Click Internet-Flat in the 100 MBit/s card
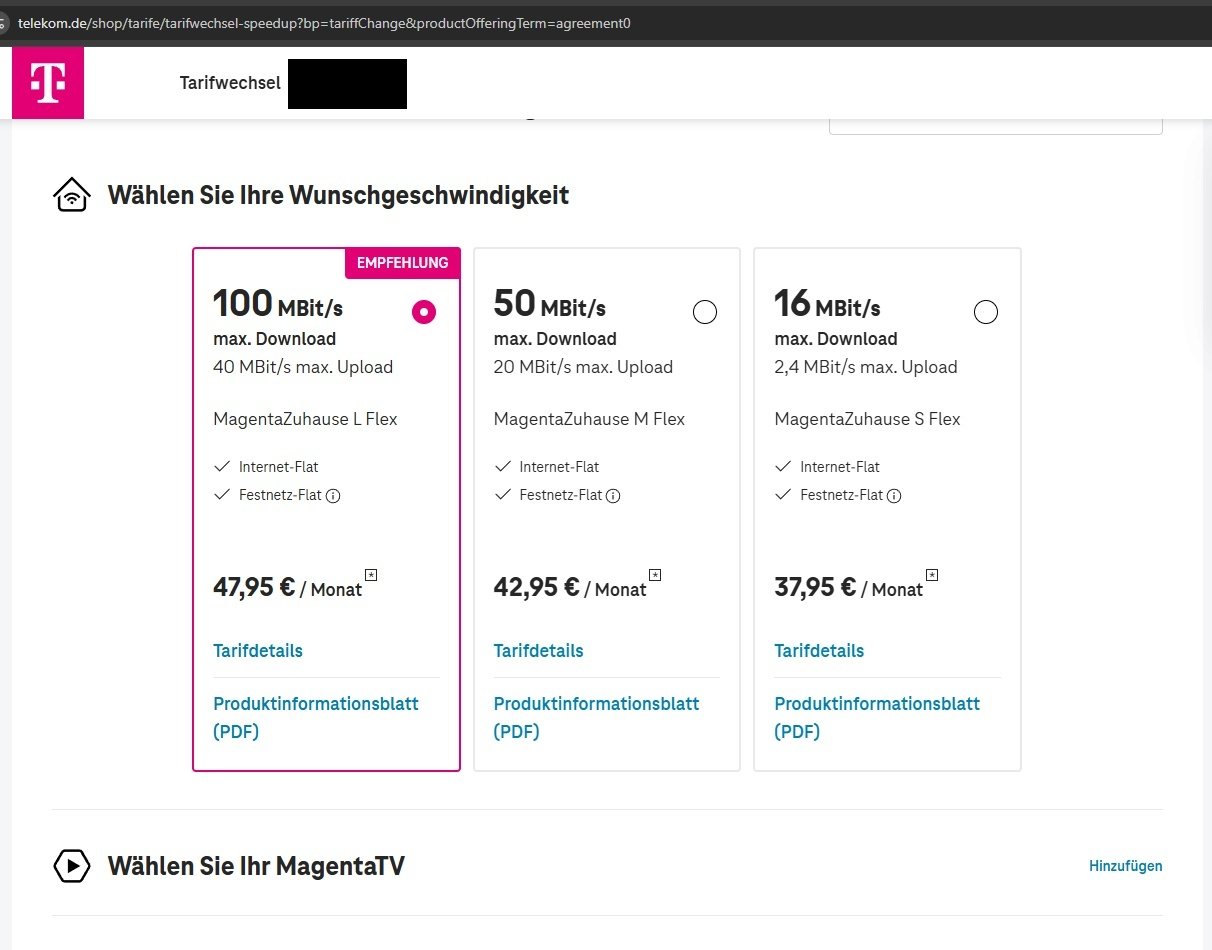 coord(279,467)
